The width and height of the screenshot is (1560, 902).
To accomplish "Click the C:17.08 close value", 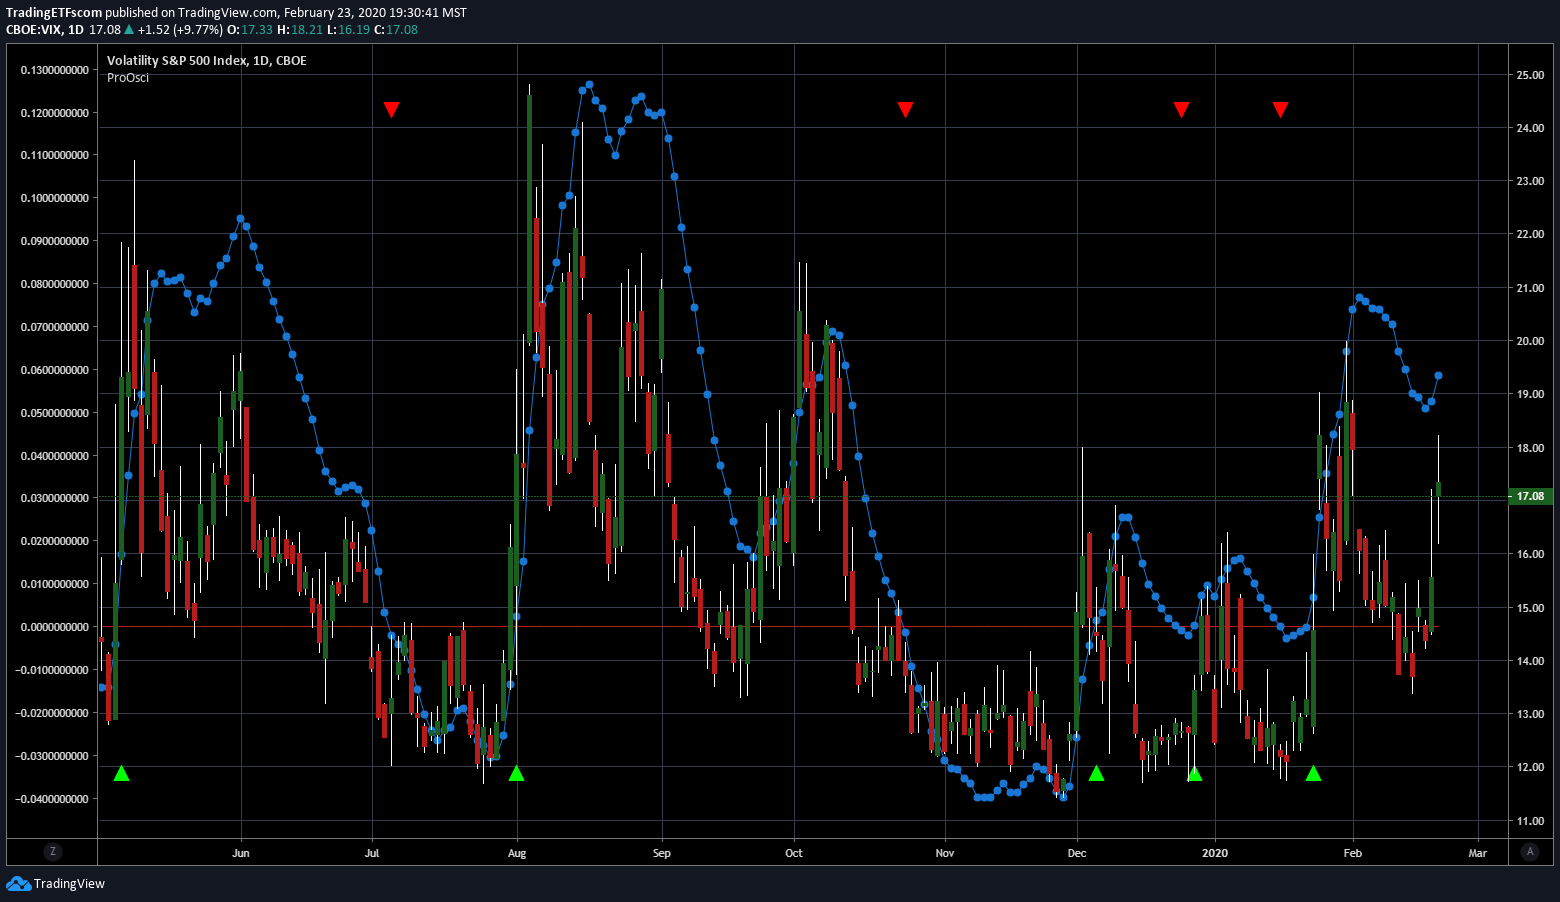I will point(396,30).
